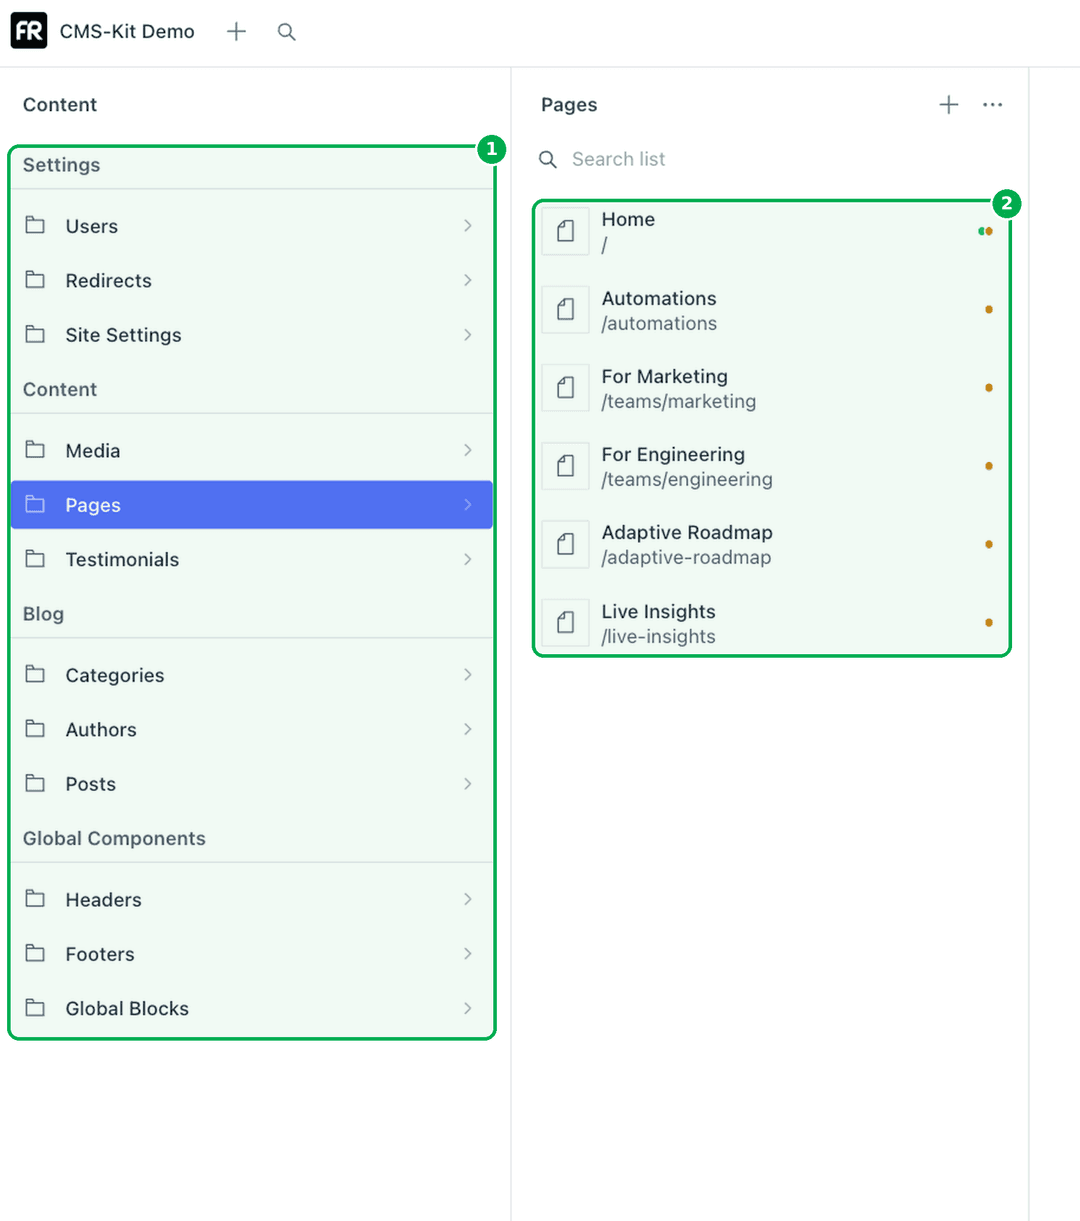Click the /adaptive-roadmap path text
1080x1221 pixels.
point(686,558)
